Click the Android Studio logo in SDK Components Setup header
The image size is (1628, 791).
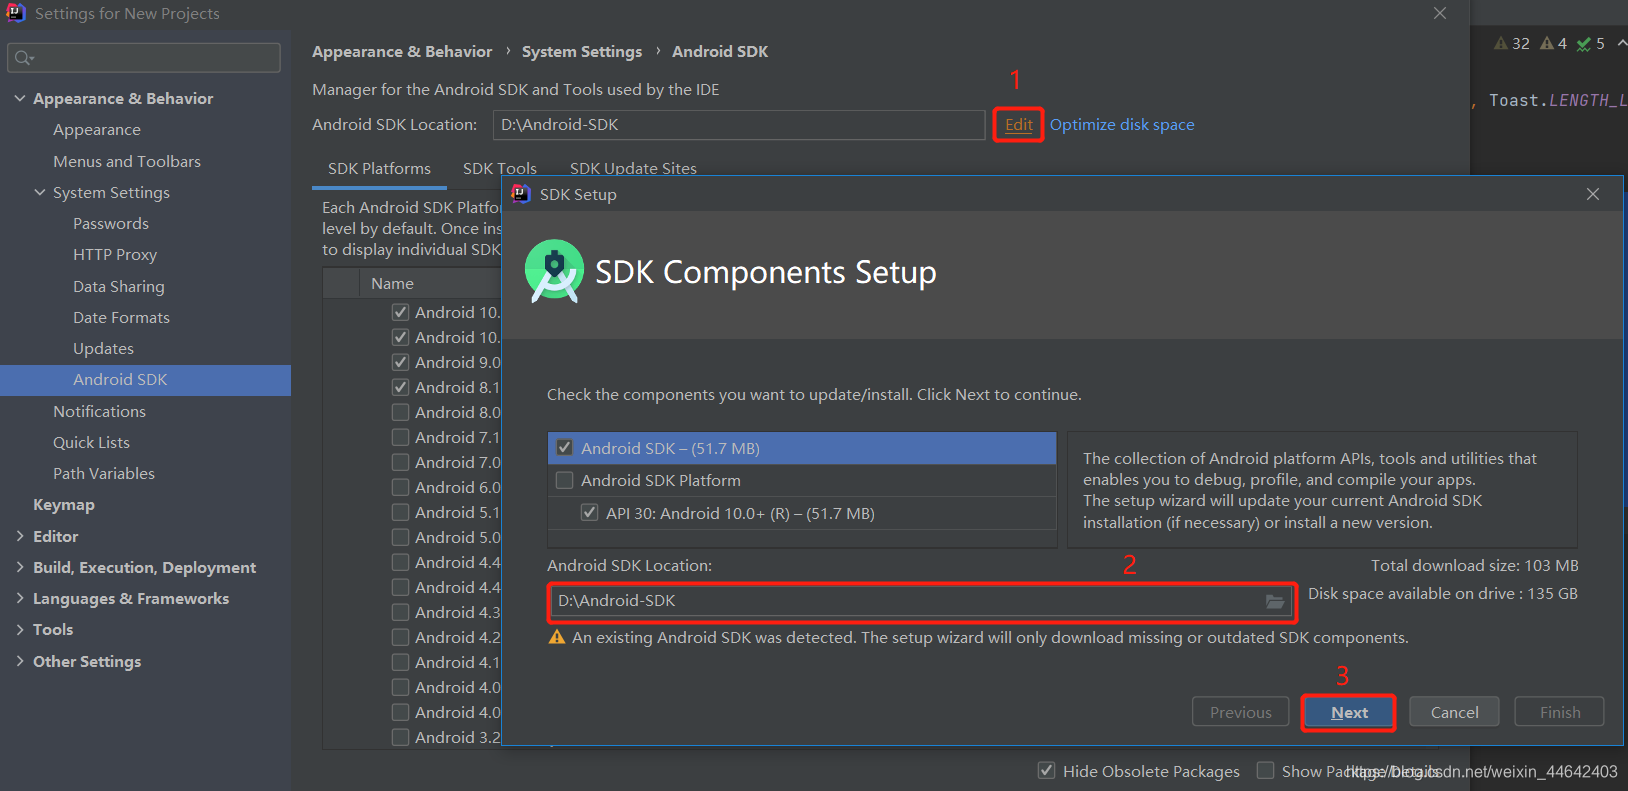tap(554, 271)
